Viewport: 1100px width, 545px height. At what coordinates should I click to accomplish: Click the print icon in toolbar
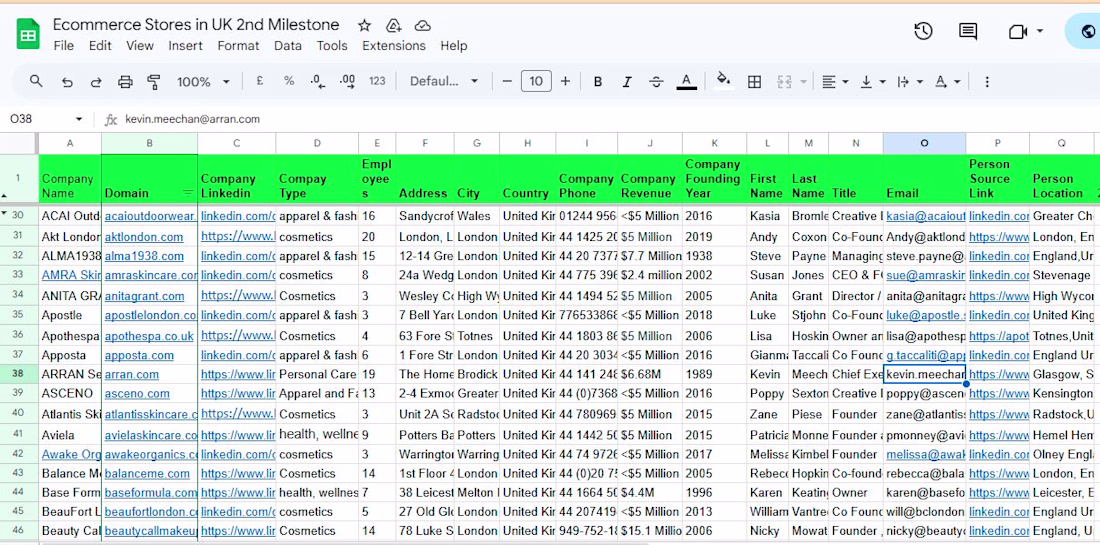tap(125, 81)
